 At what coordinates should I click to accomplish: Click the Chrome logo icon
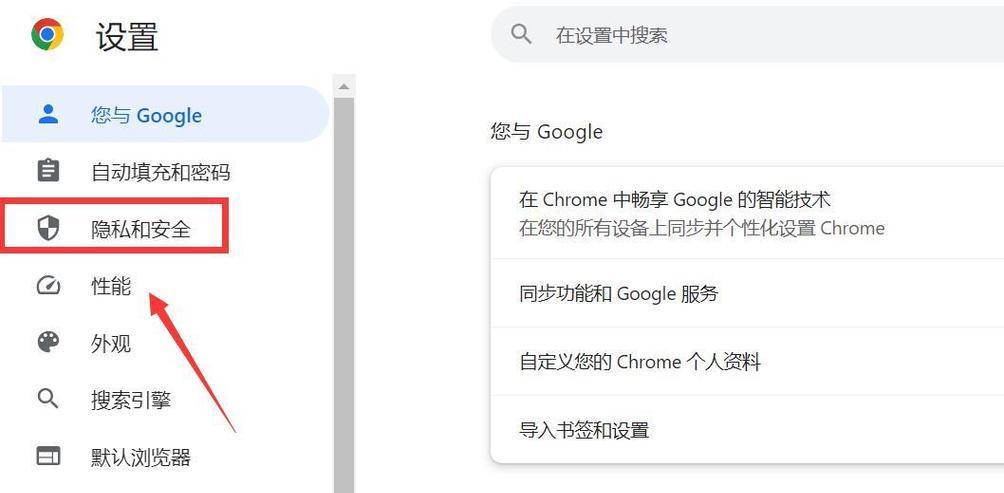[x=47, y=34]
